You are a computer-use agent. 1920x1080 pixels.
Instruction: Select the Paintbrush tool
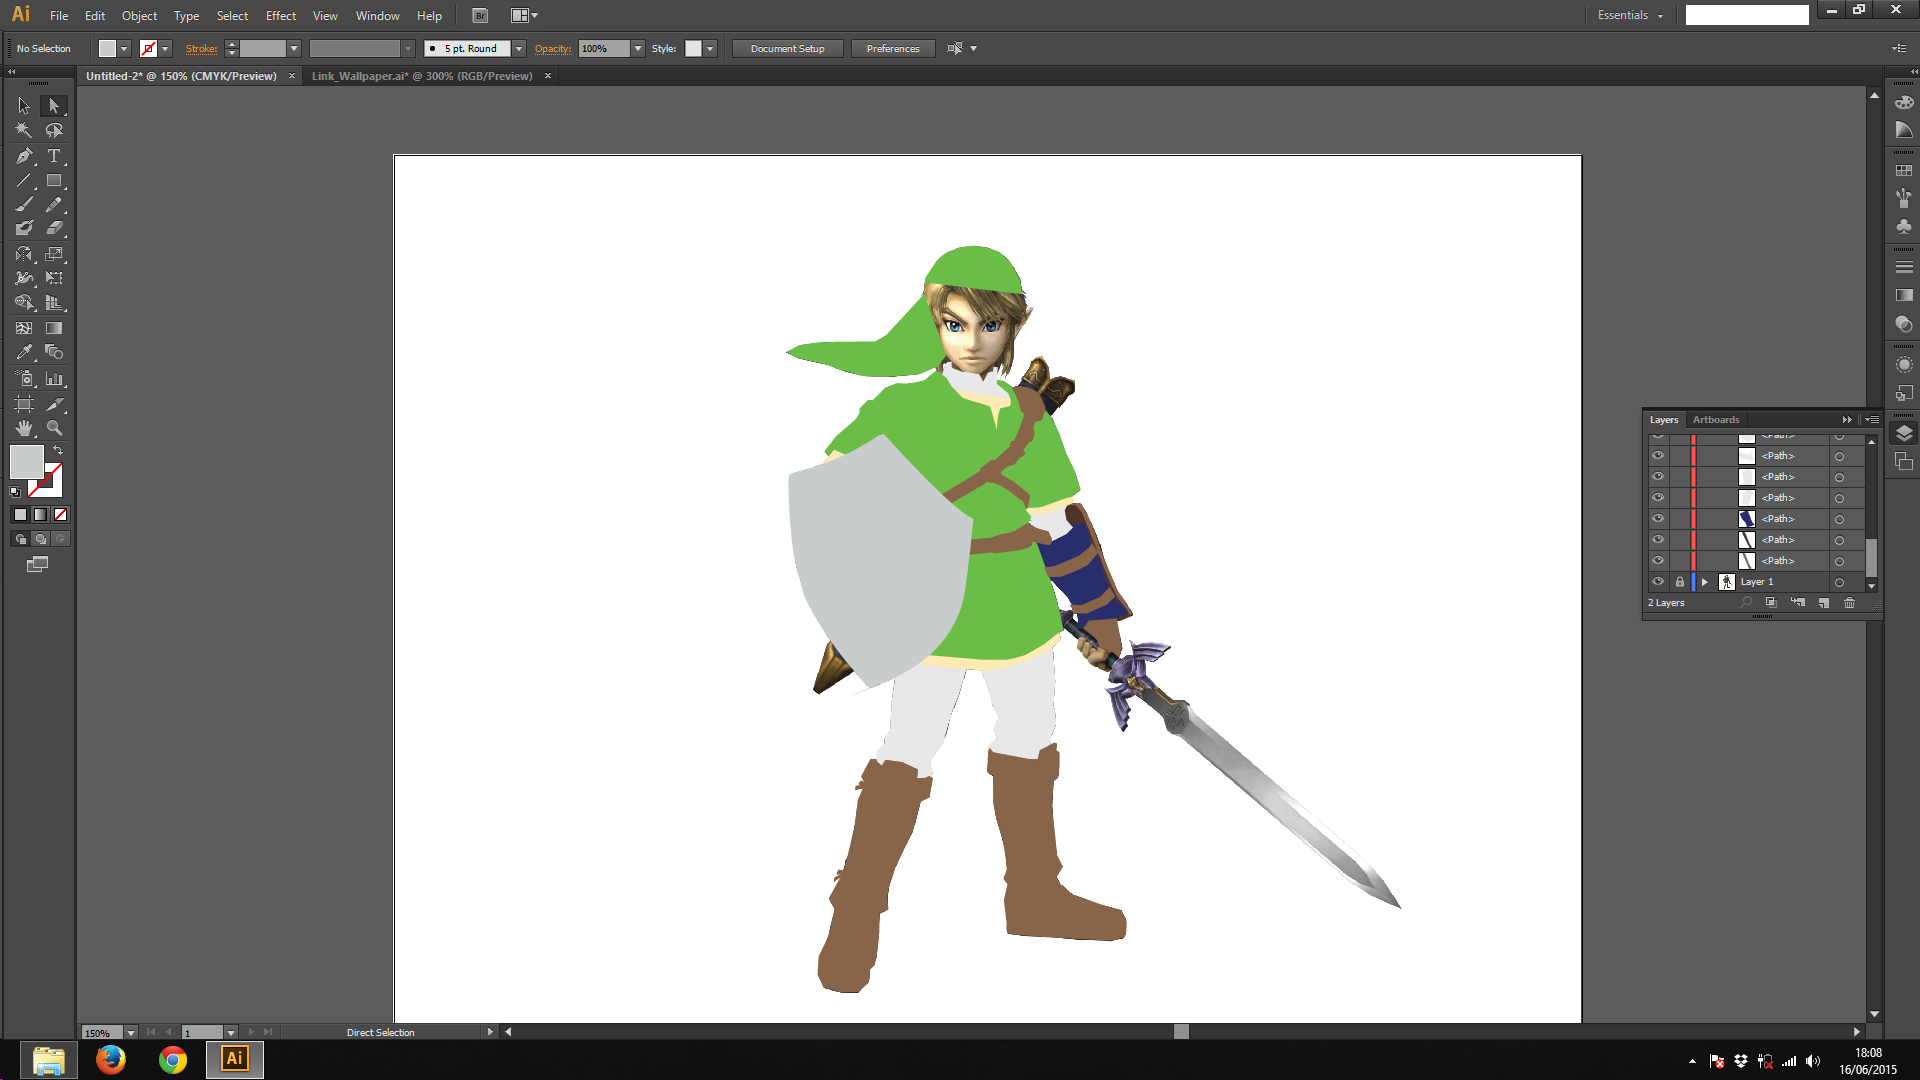24,204
